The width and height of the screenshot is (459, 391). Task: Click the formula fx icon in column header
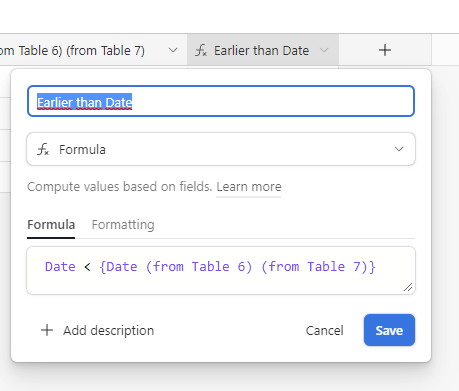(201, 51)
